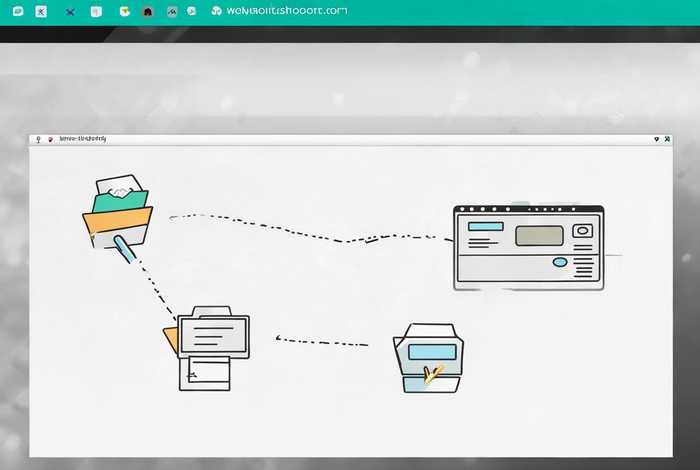Open the dropdown arrow at window's top right
The width and height of the screenshot is (700, 470).
655,140
